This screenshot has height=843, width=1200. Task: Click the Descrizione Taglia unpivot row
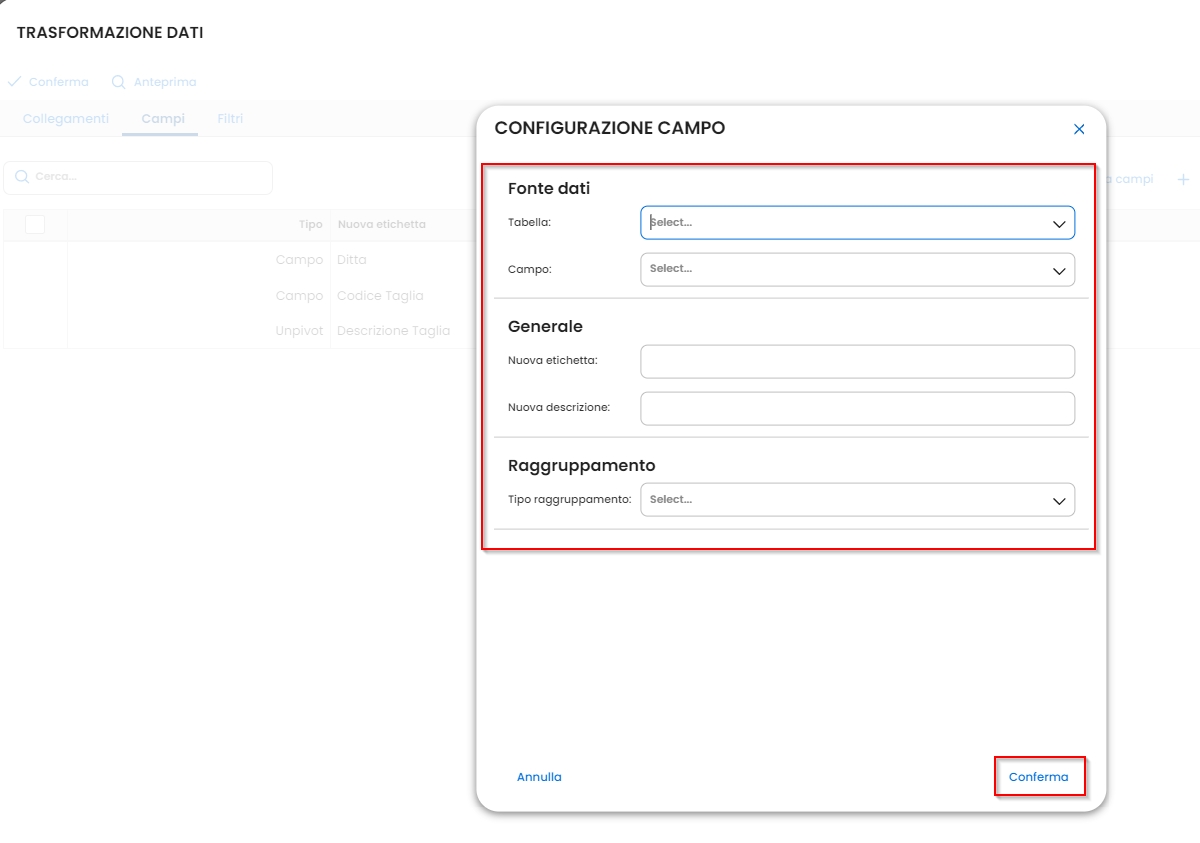point(393,331)
